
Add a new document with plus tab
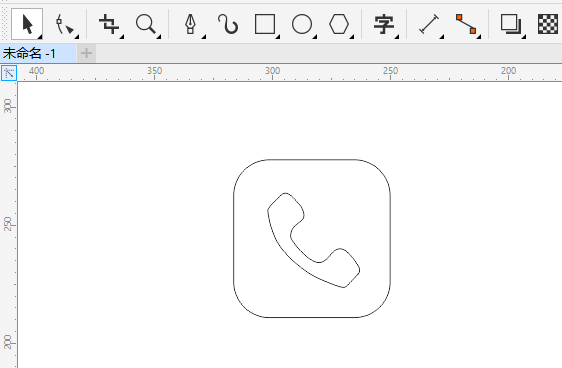(x=86, y=53)
